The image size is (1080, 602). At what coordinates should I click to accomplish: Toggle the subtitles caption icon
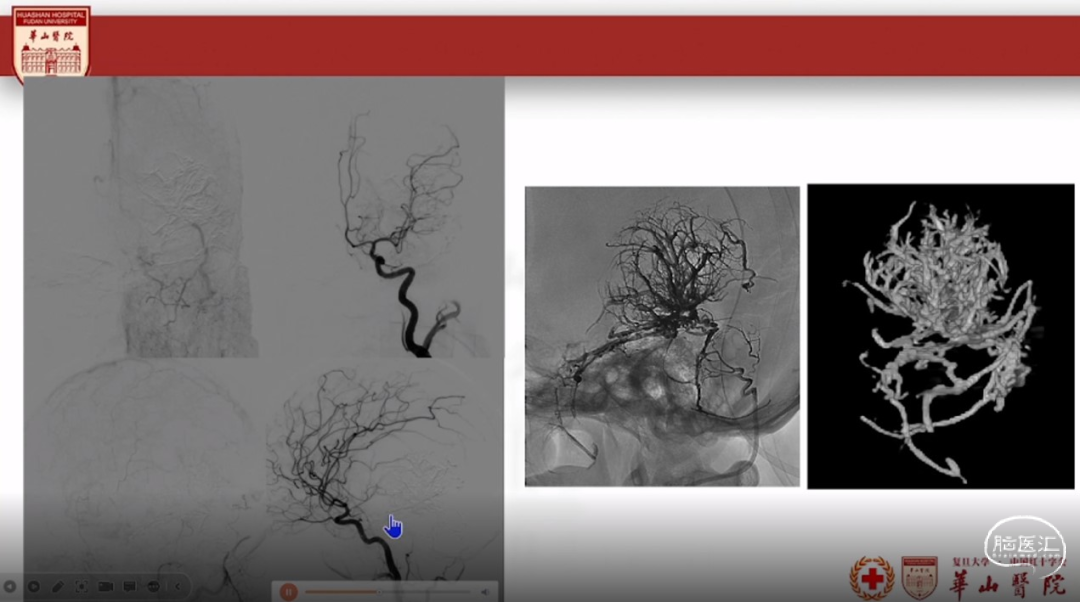pos(129,586)
